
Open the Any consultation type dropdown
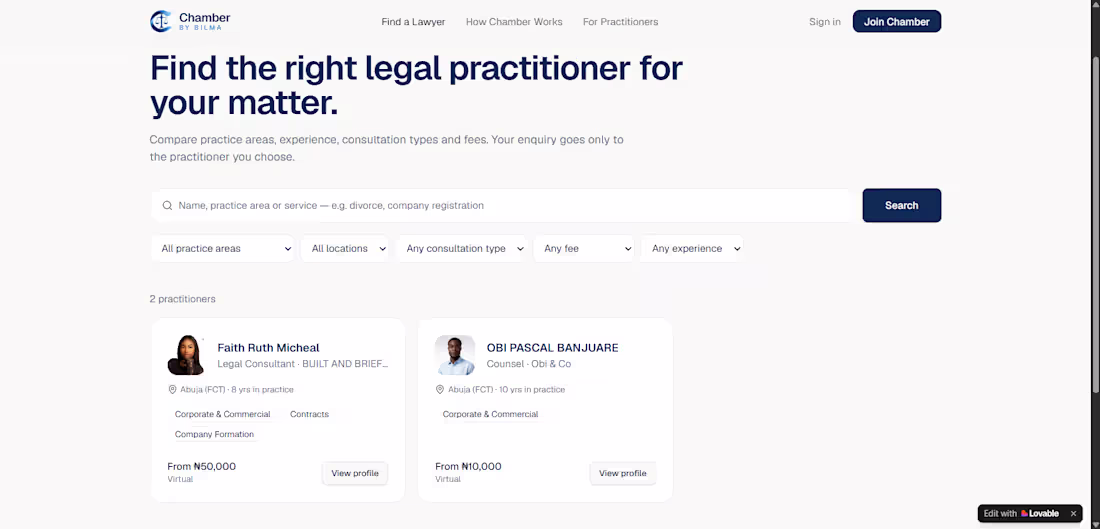[462, 248]
